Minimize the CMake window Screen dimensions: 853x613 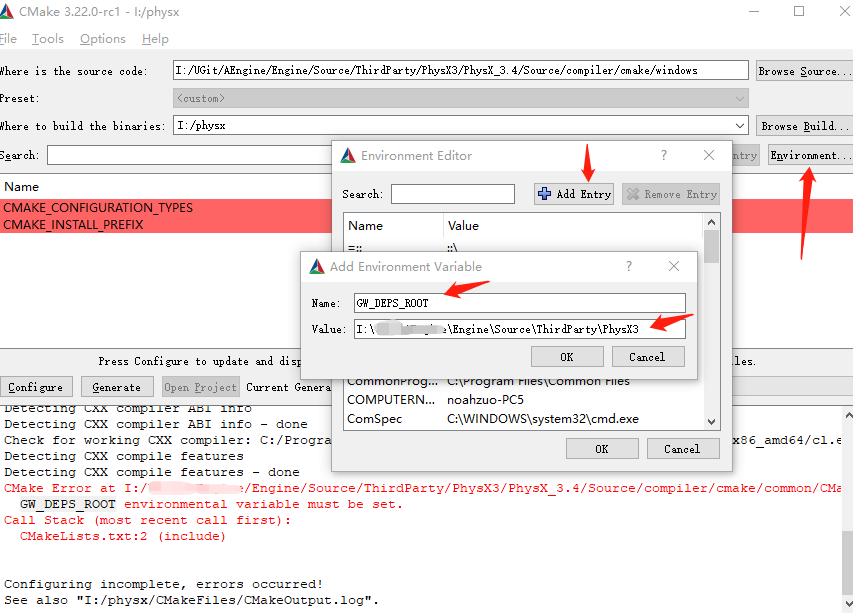click(x=754, y=11)
